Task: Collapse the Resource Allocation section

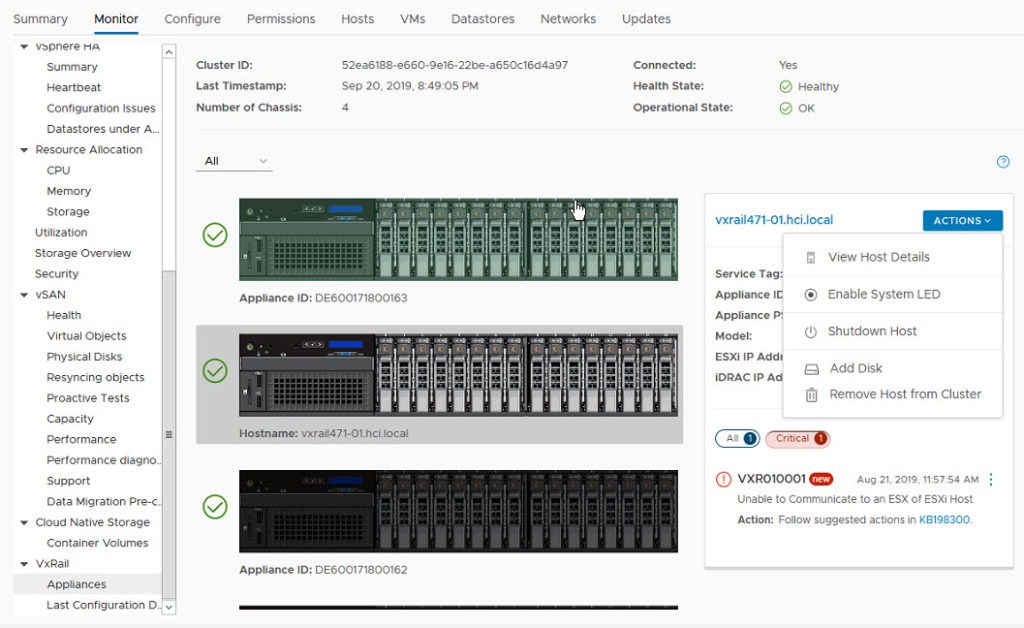Action: tap(24, 150)
